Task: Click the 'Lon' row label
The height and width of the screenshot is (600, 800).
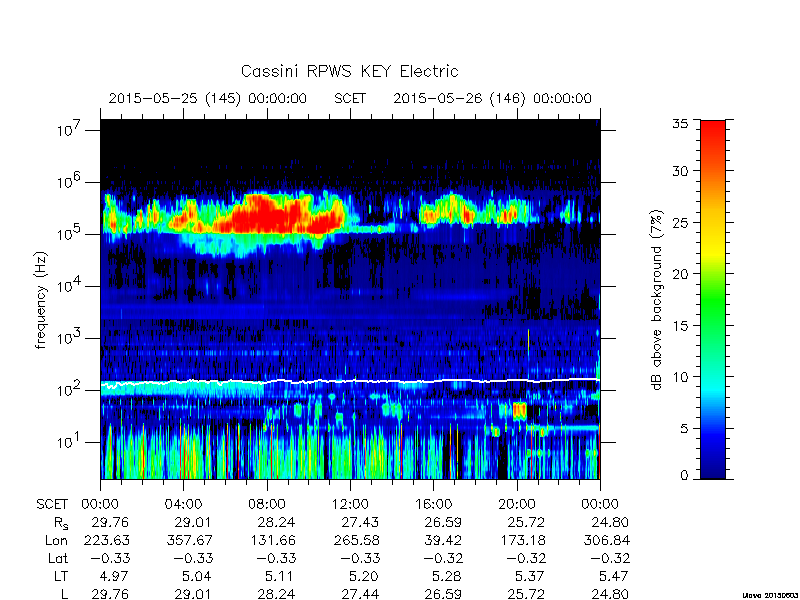Action: tap(56, 540)
